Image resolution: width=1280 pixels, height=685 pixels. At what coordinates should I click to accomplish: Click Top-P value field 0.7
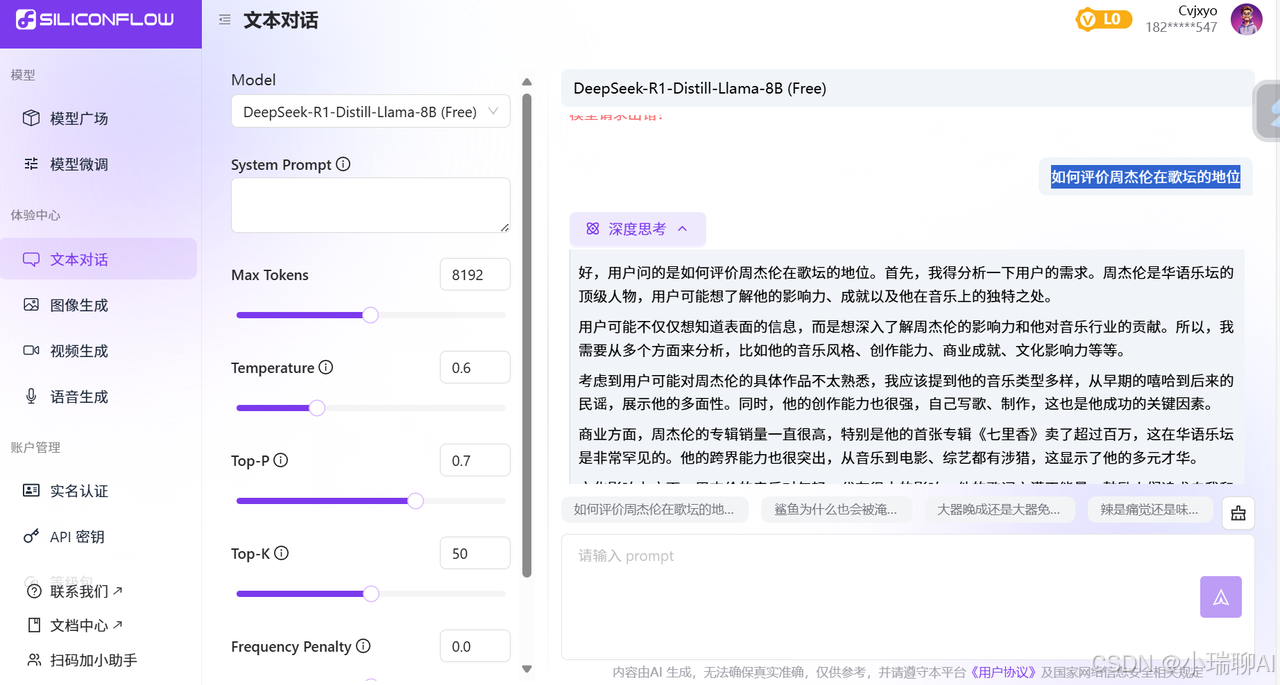tap(475, 461)
